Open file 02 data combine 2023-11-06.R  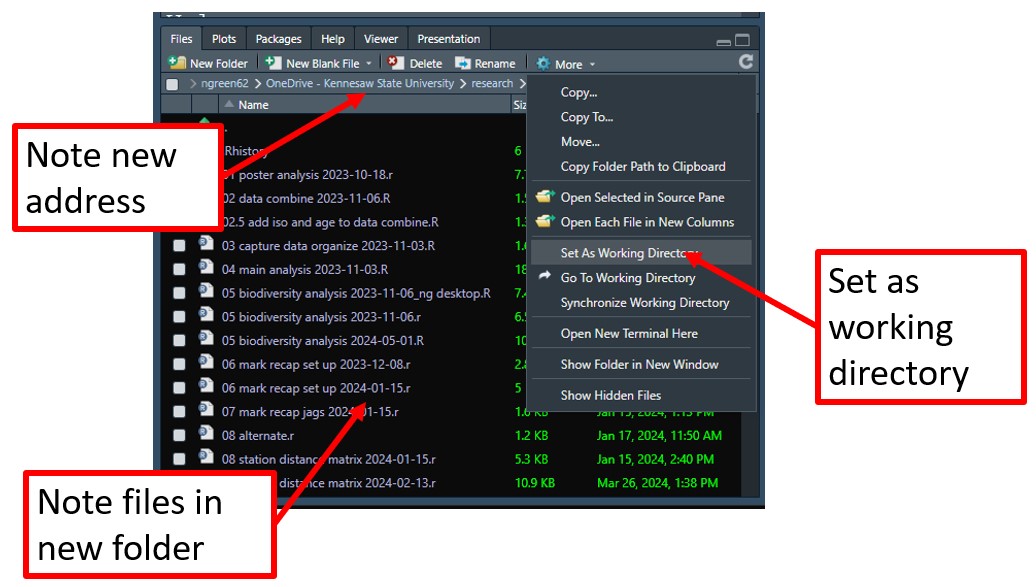[306, 198]
